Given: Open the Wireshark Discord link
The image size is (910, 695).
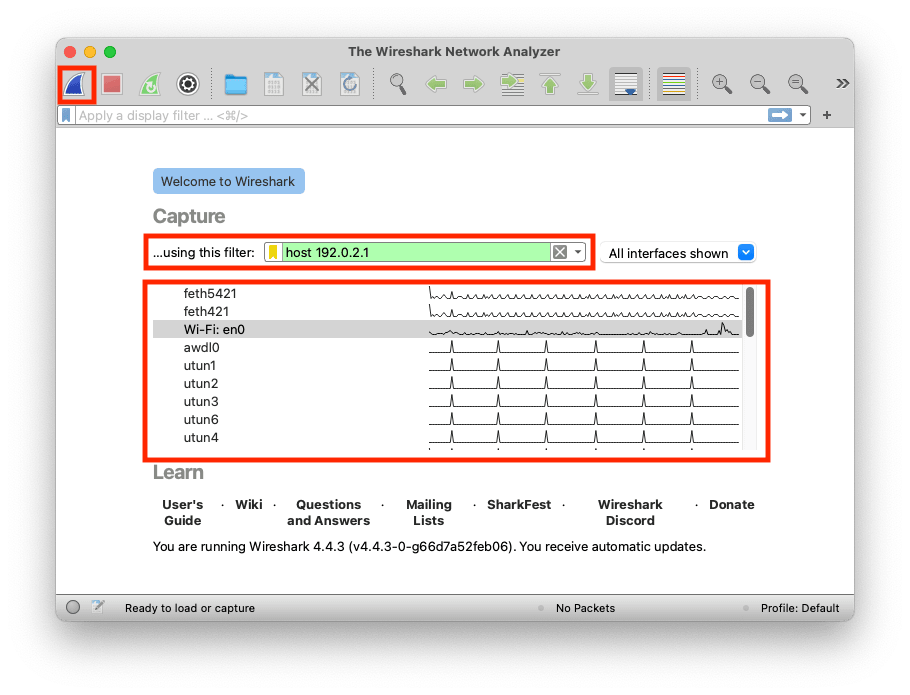Looking at the screenshot, I should pos(630,512).
